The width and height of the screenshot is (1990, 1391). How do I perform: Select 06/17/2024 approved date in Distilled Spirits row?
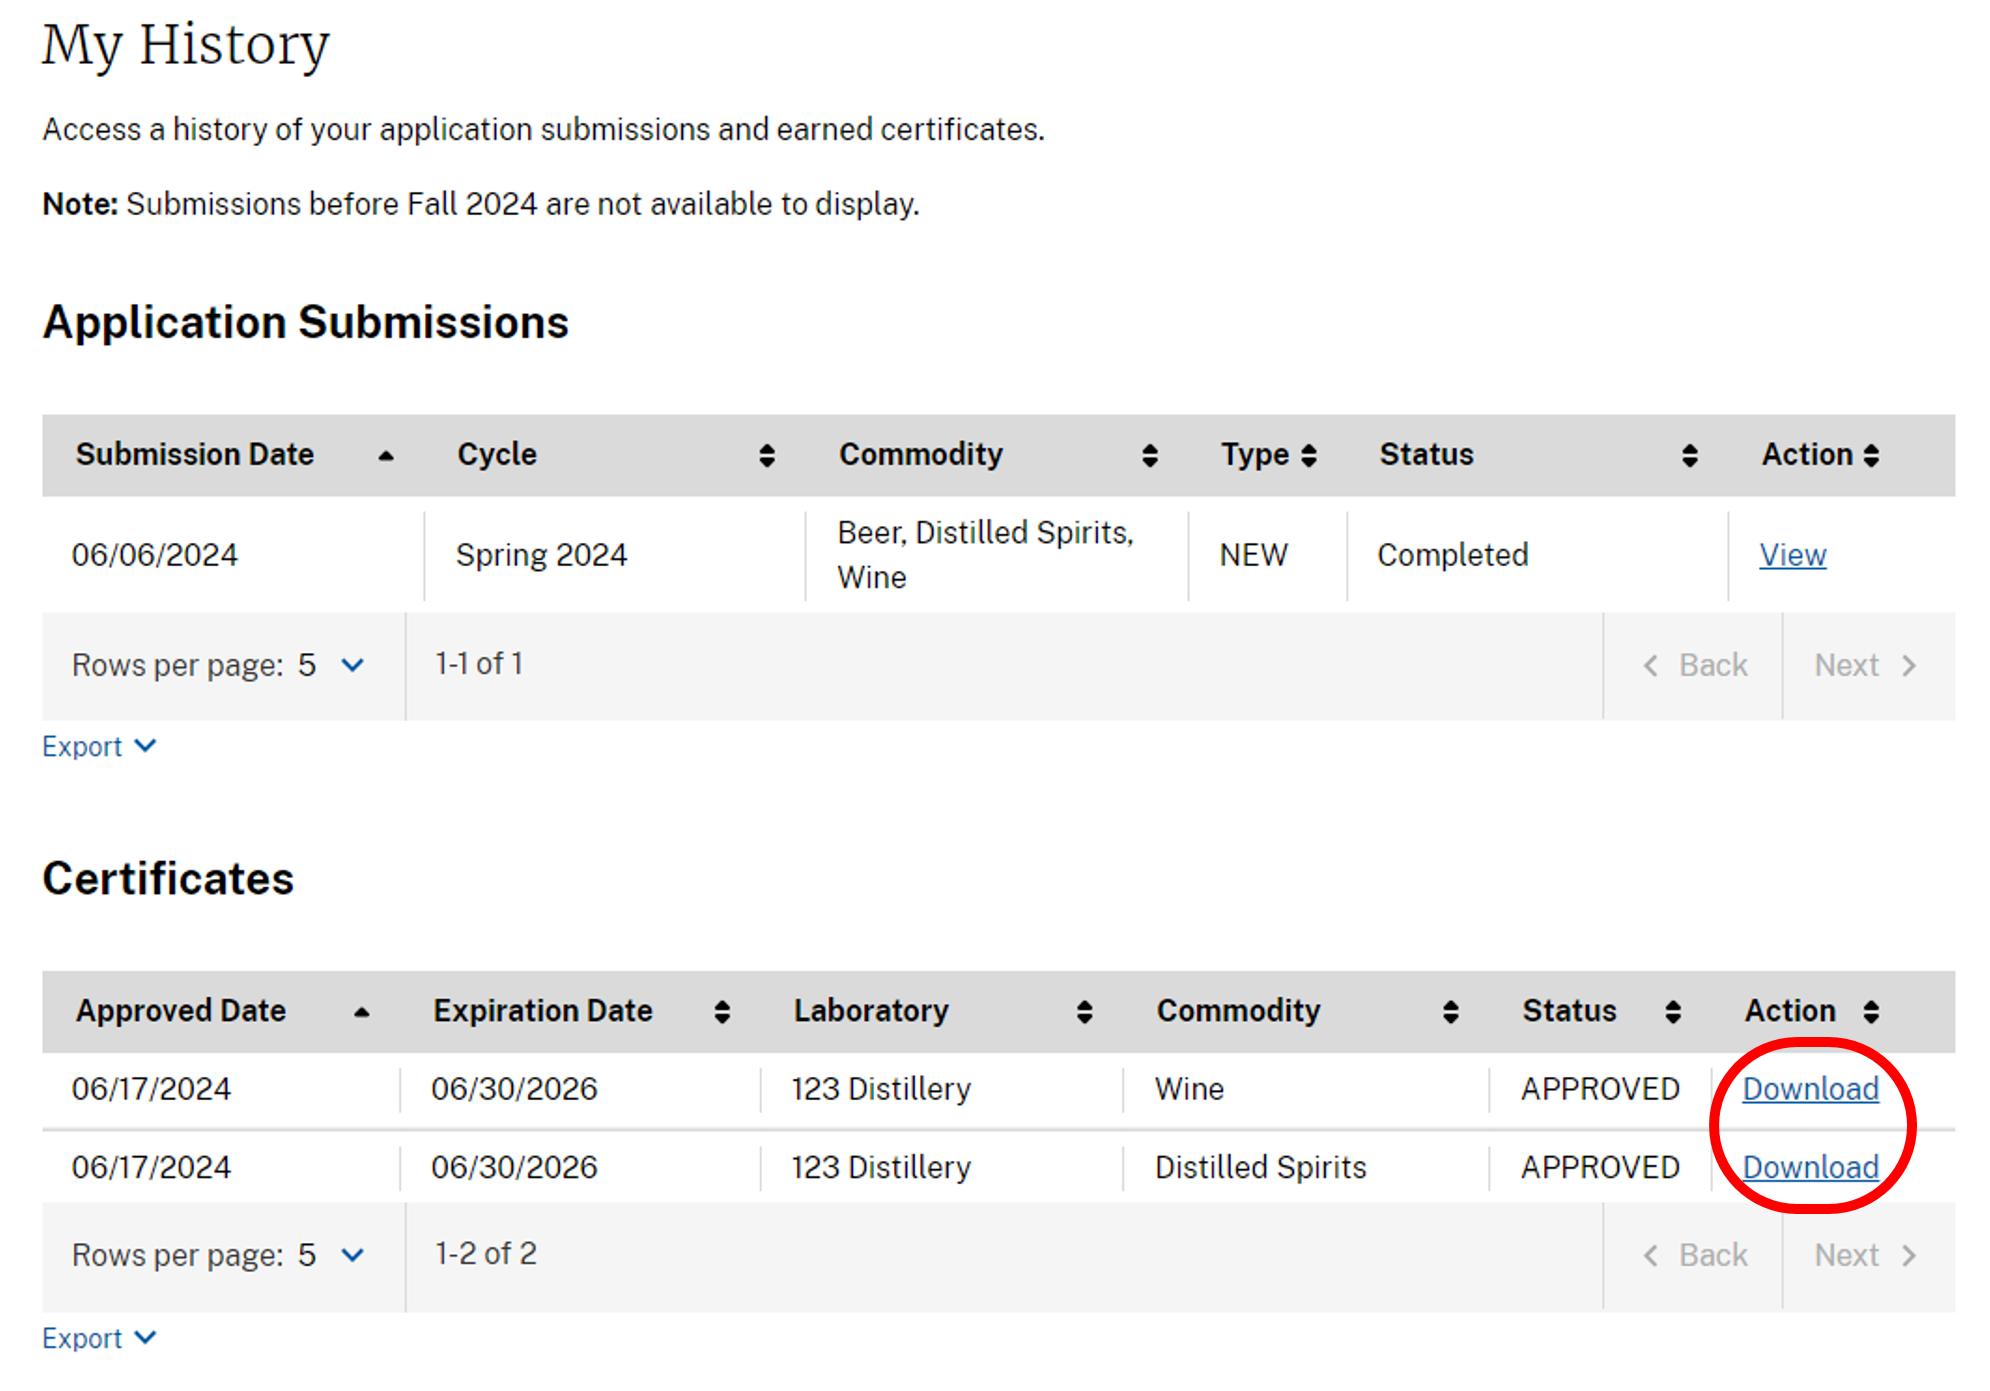(x=151, y=1167)
